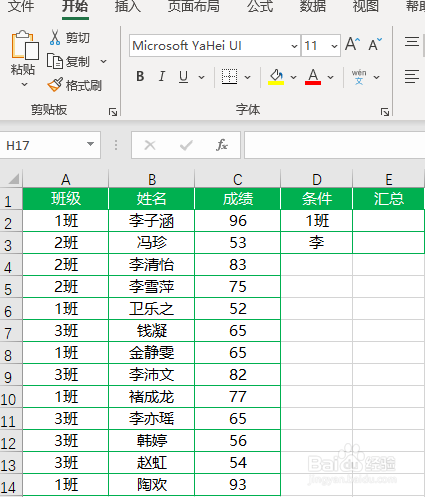Toggle Bold formatting

pyautogui.click(x=140, y=77)
